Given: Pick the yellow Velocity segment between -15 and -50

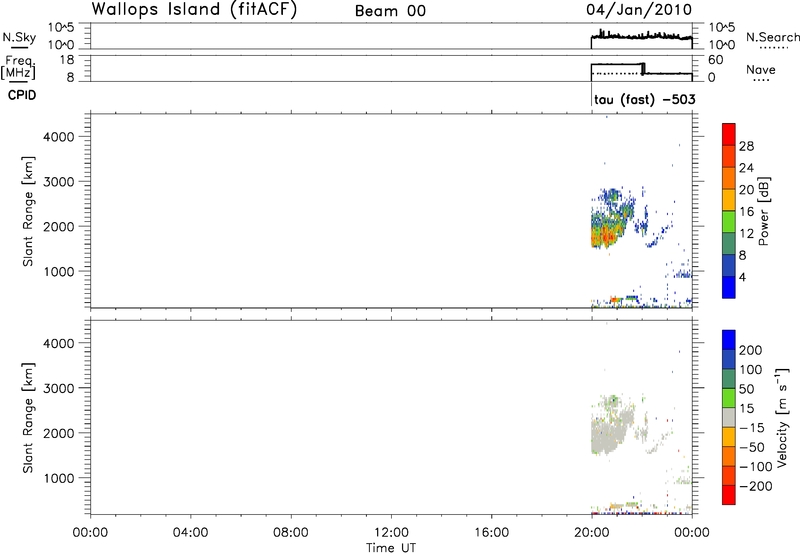Looking at the screenshot, I should (x=729, y=437).
